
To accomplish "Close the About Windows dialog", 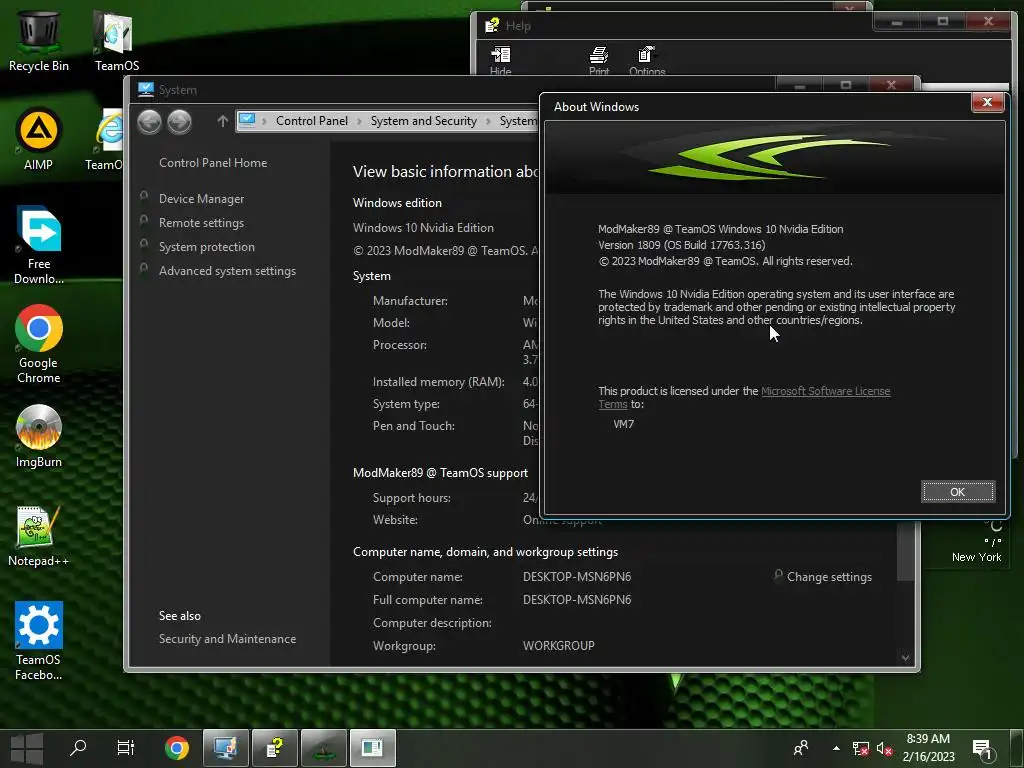I will pos(987,103).
